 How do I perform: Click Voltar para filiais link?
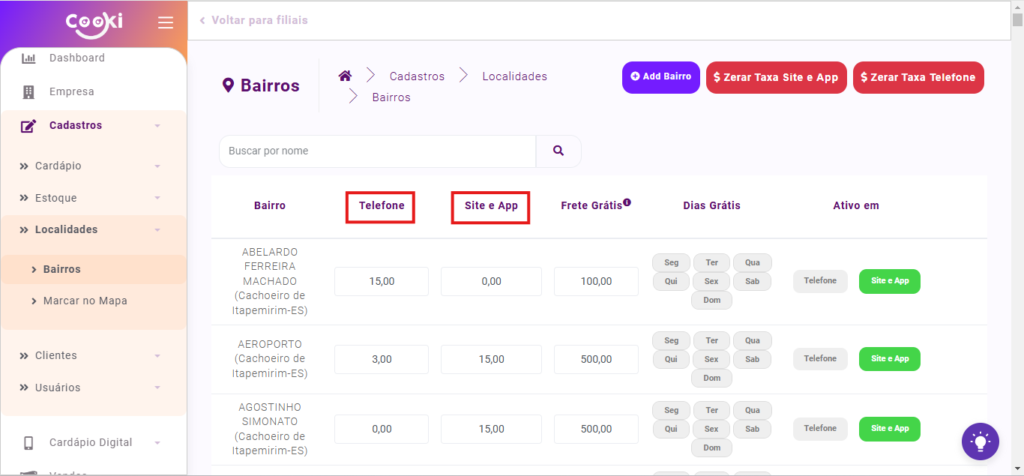[254, 20]
